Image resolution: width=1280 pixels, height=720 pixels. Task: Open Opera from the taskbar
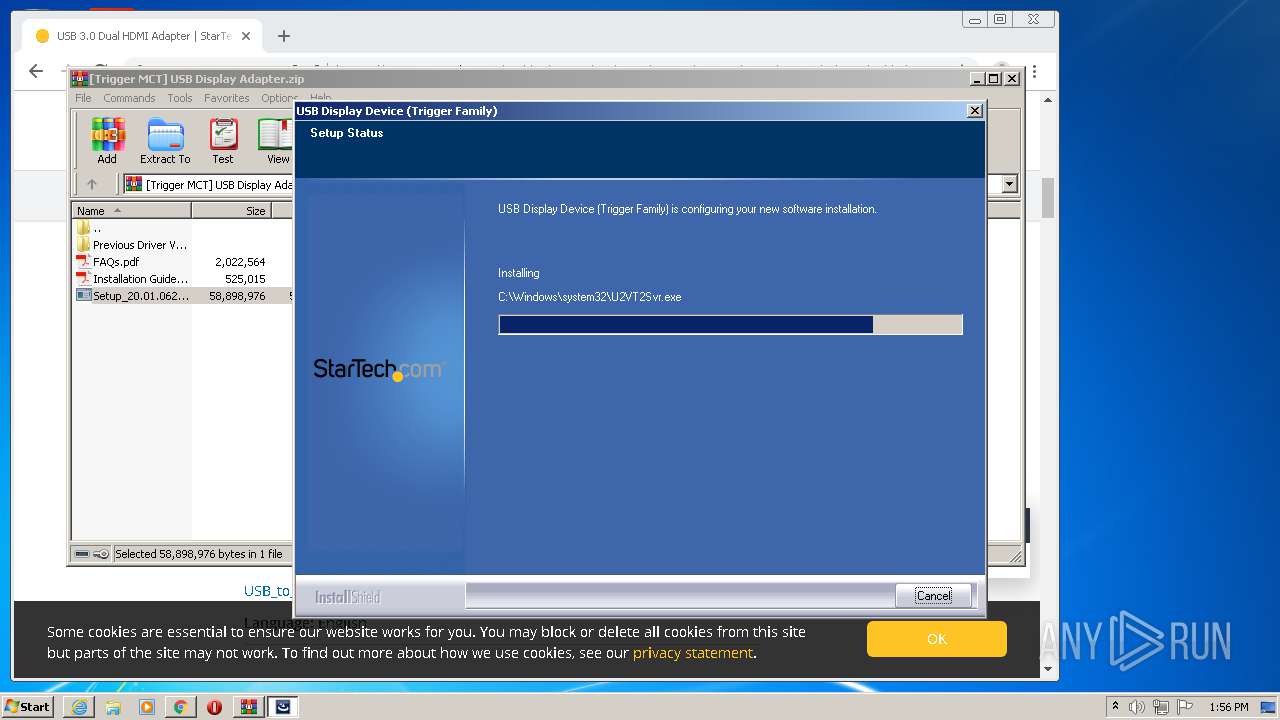[214, 707]
